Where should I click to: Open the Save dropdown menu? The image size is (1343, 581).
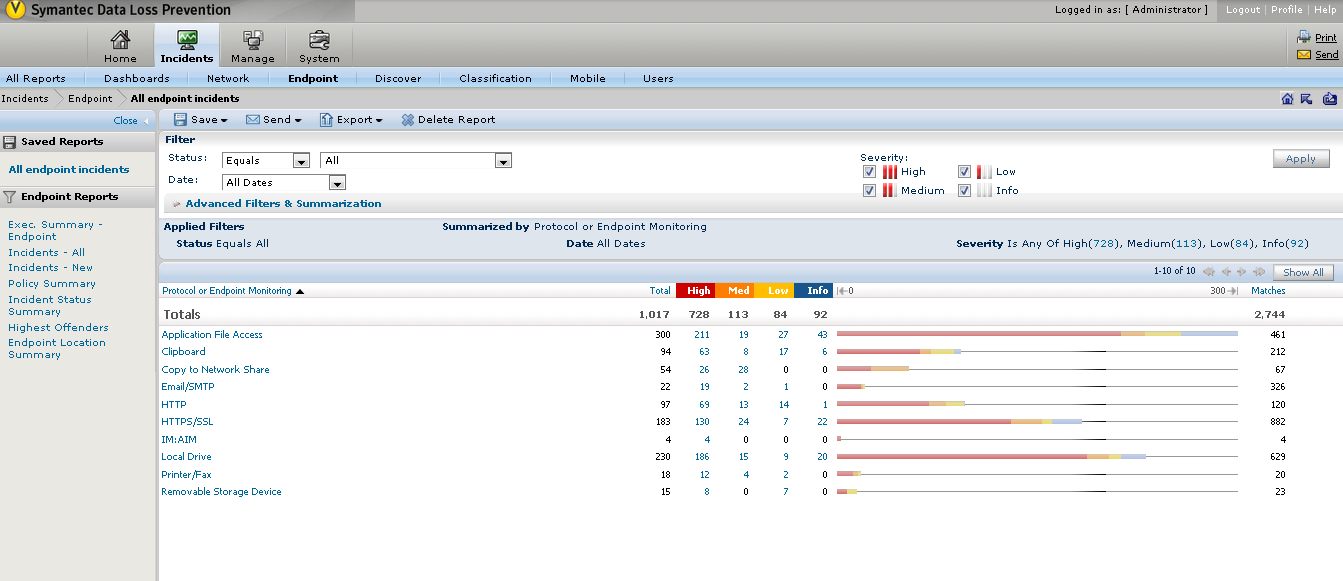pyautogui.click(x=201, y=120)
